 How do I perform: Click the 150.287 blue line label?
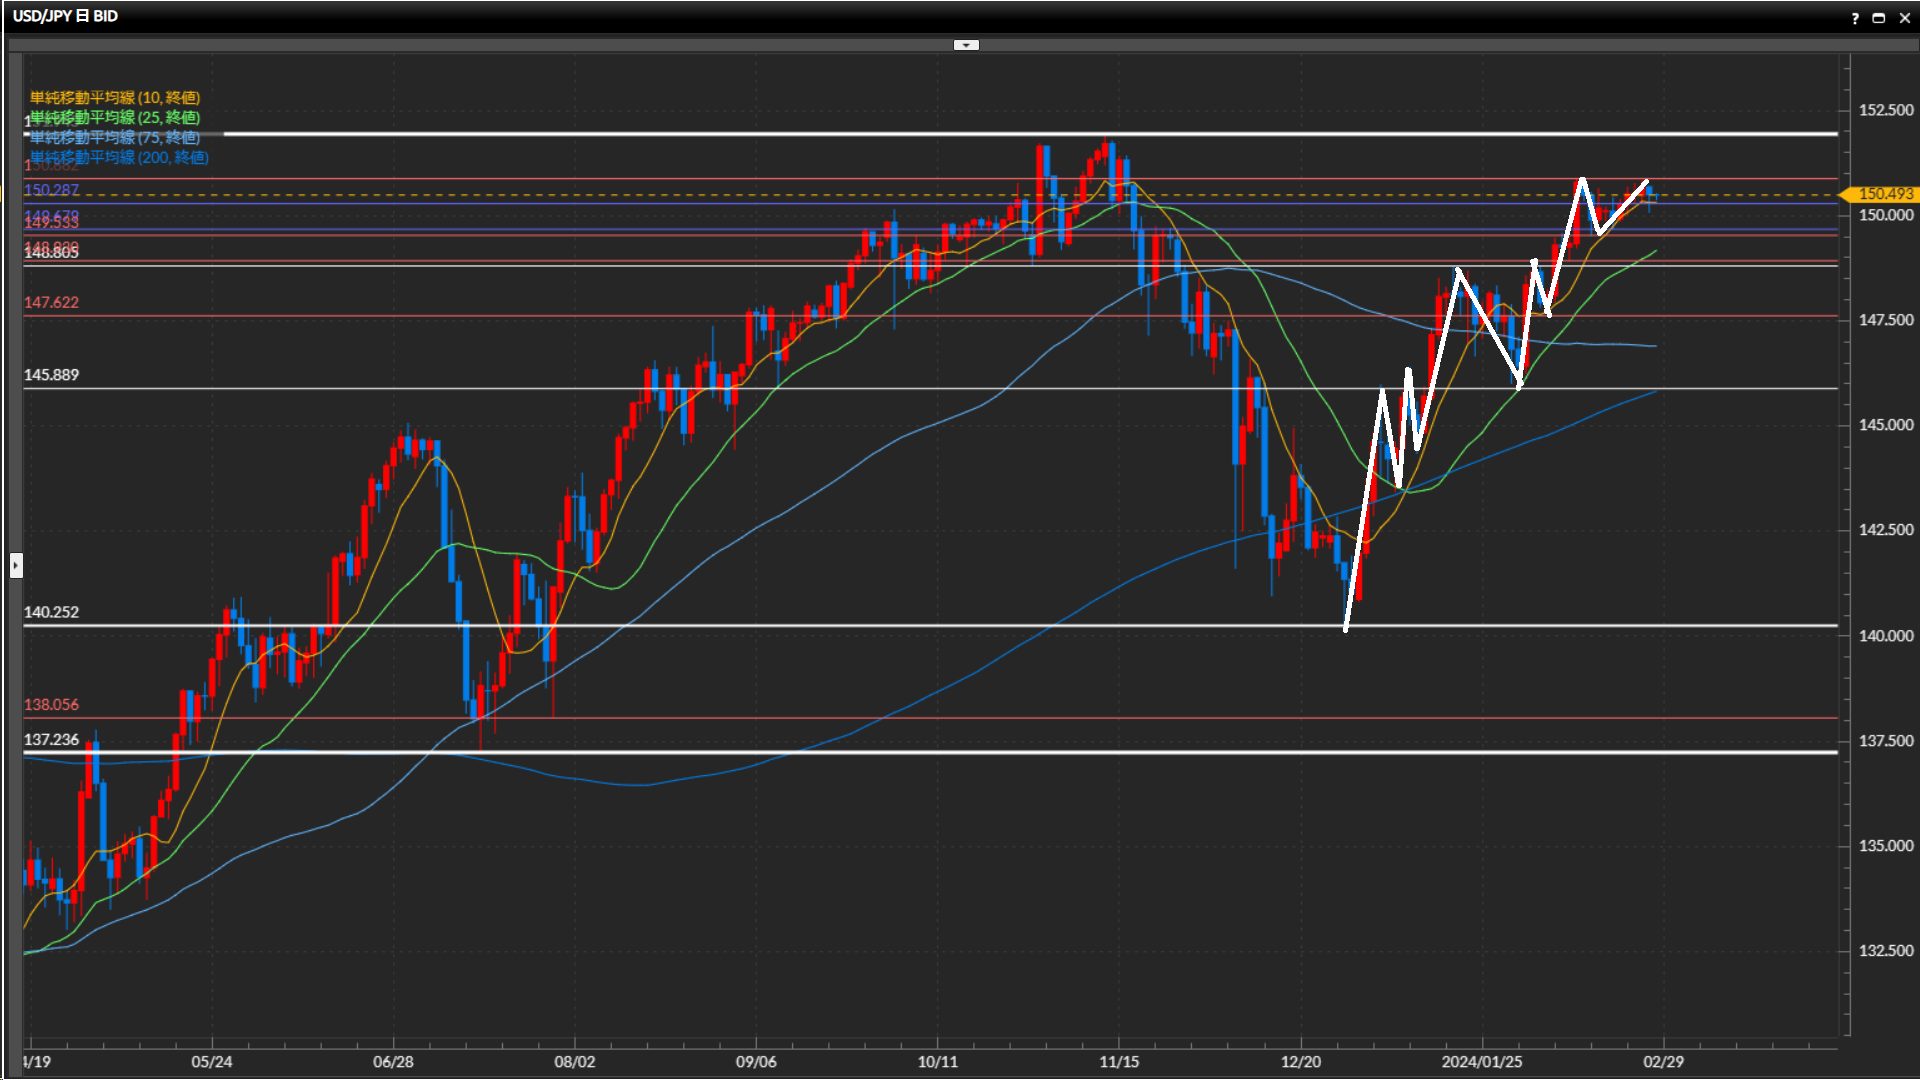tap(51, 190)
